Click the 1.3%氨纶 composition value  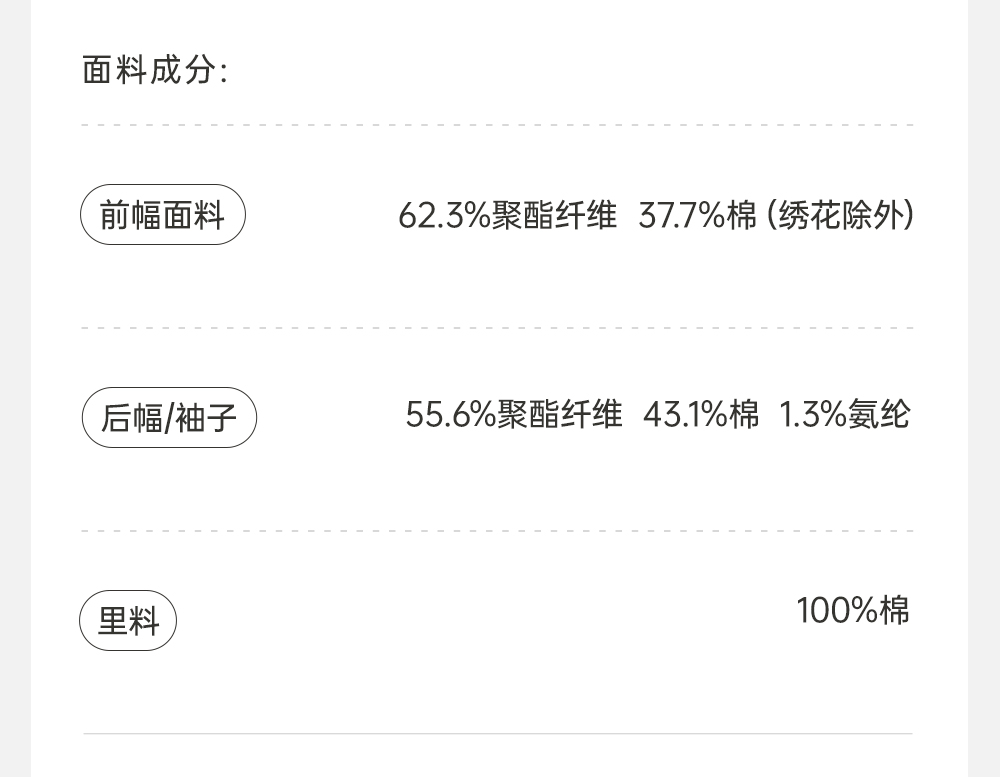coord(844,414)
